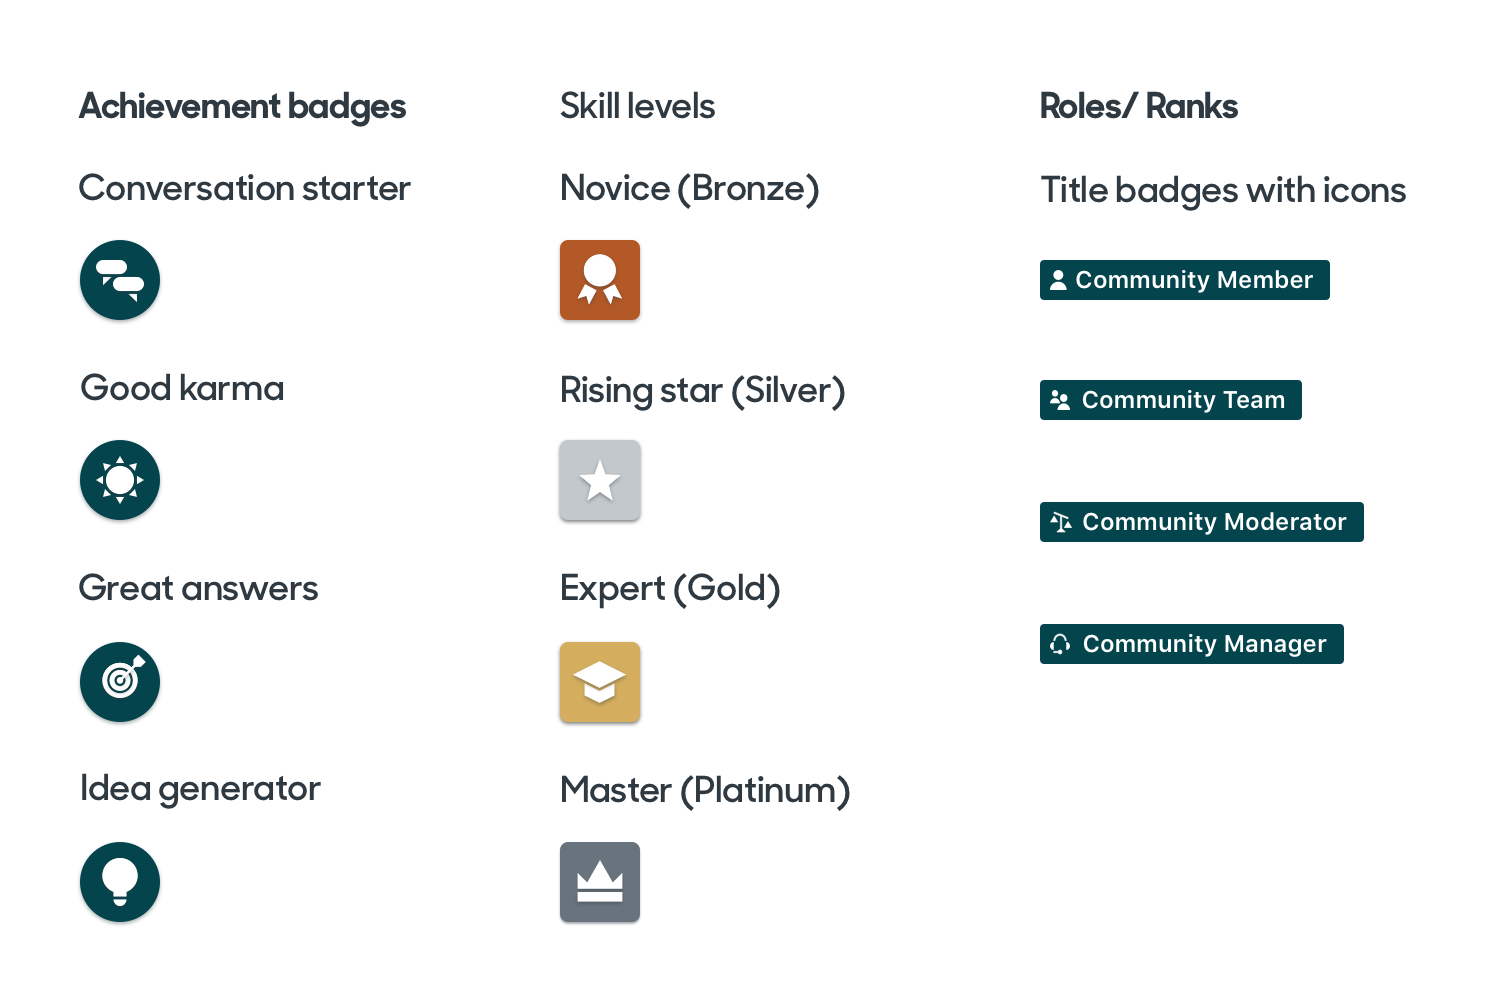
Task: Select the Expert gold graduation cap badge
Action: (600, 682)
